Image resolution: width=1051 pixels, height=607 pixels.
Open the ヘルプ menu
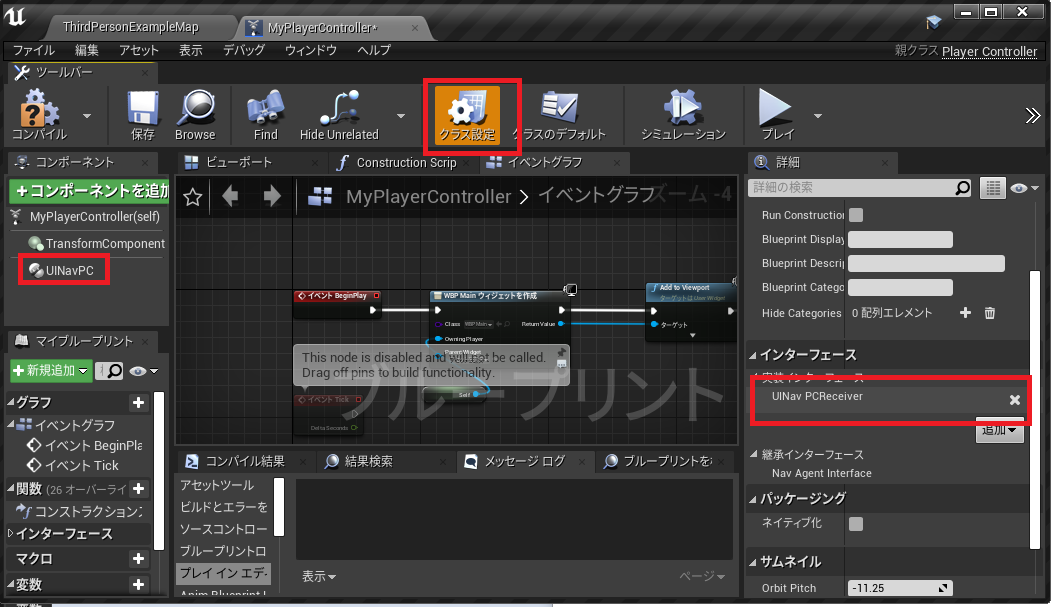coord(373,50)
